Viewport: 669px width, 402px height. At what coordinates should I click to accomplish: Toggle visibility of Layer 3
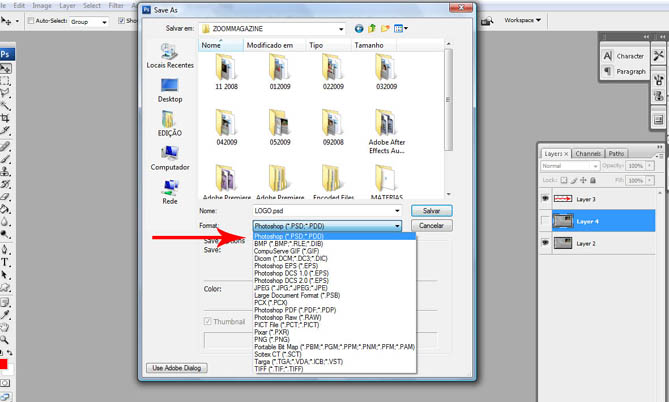[545, 199]
